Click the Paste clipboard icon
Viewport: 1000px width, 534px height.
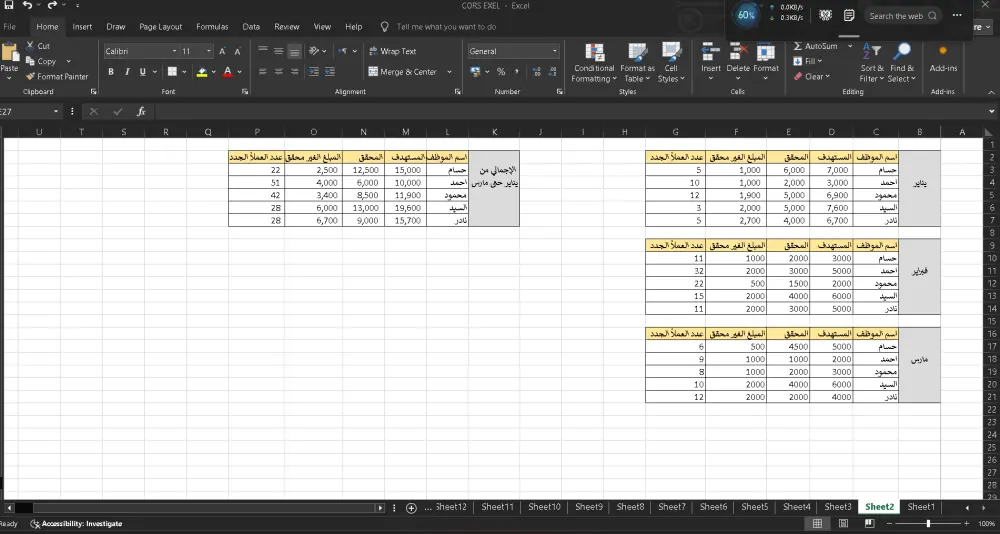tap(10, 52)
